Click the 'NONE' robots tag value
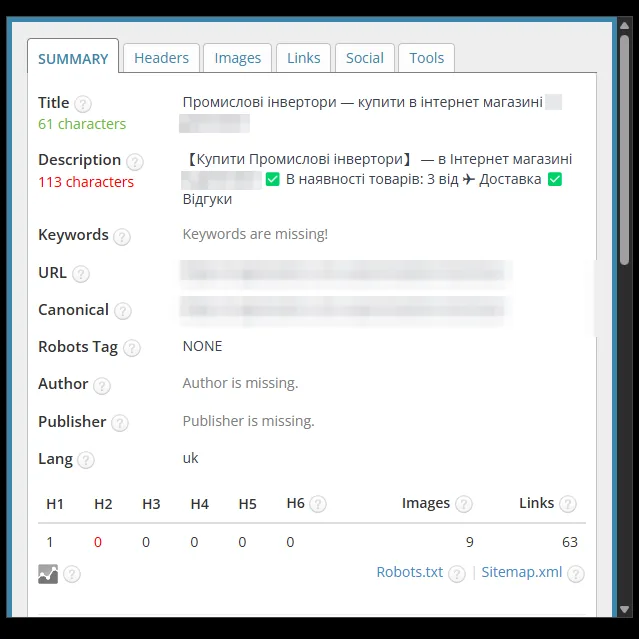The height and width of the screenshot is (639, 639). pyautogui.click(x=203, y=346)
